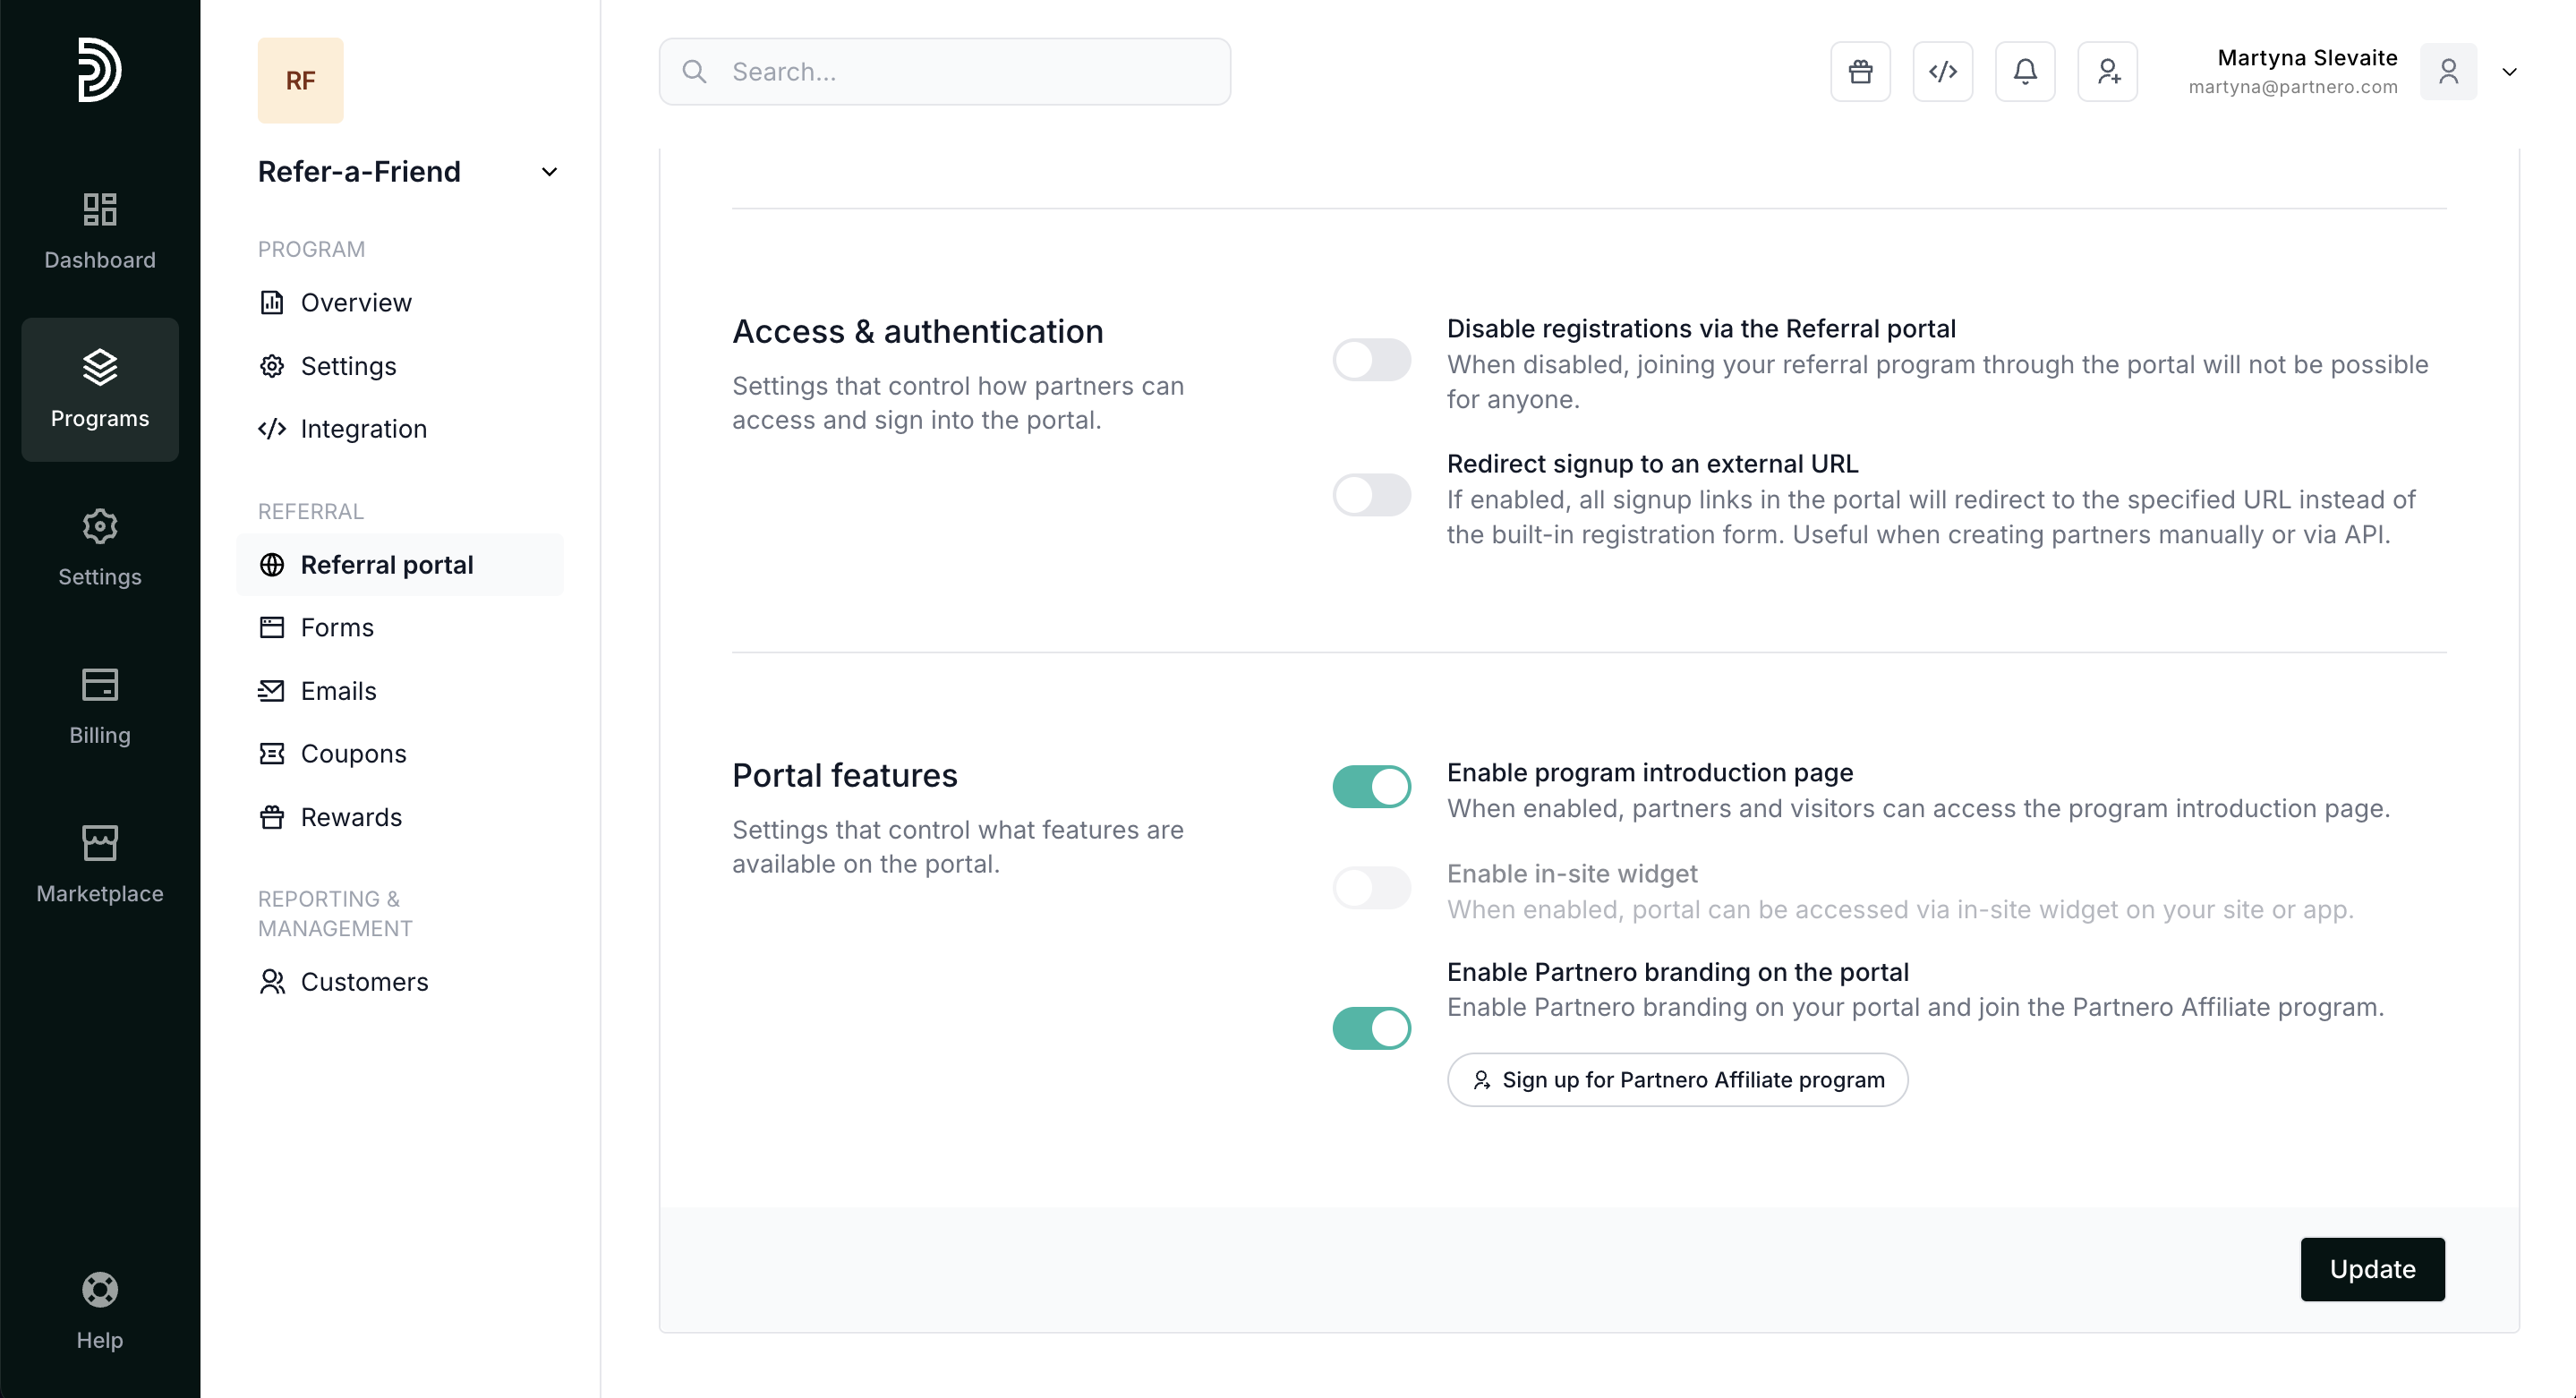Open Coupons in referral menu
This screenshot has width=2576, height=1398.
[353, 754]
